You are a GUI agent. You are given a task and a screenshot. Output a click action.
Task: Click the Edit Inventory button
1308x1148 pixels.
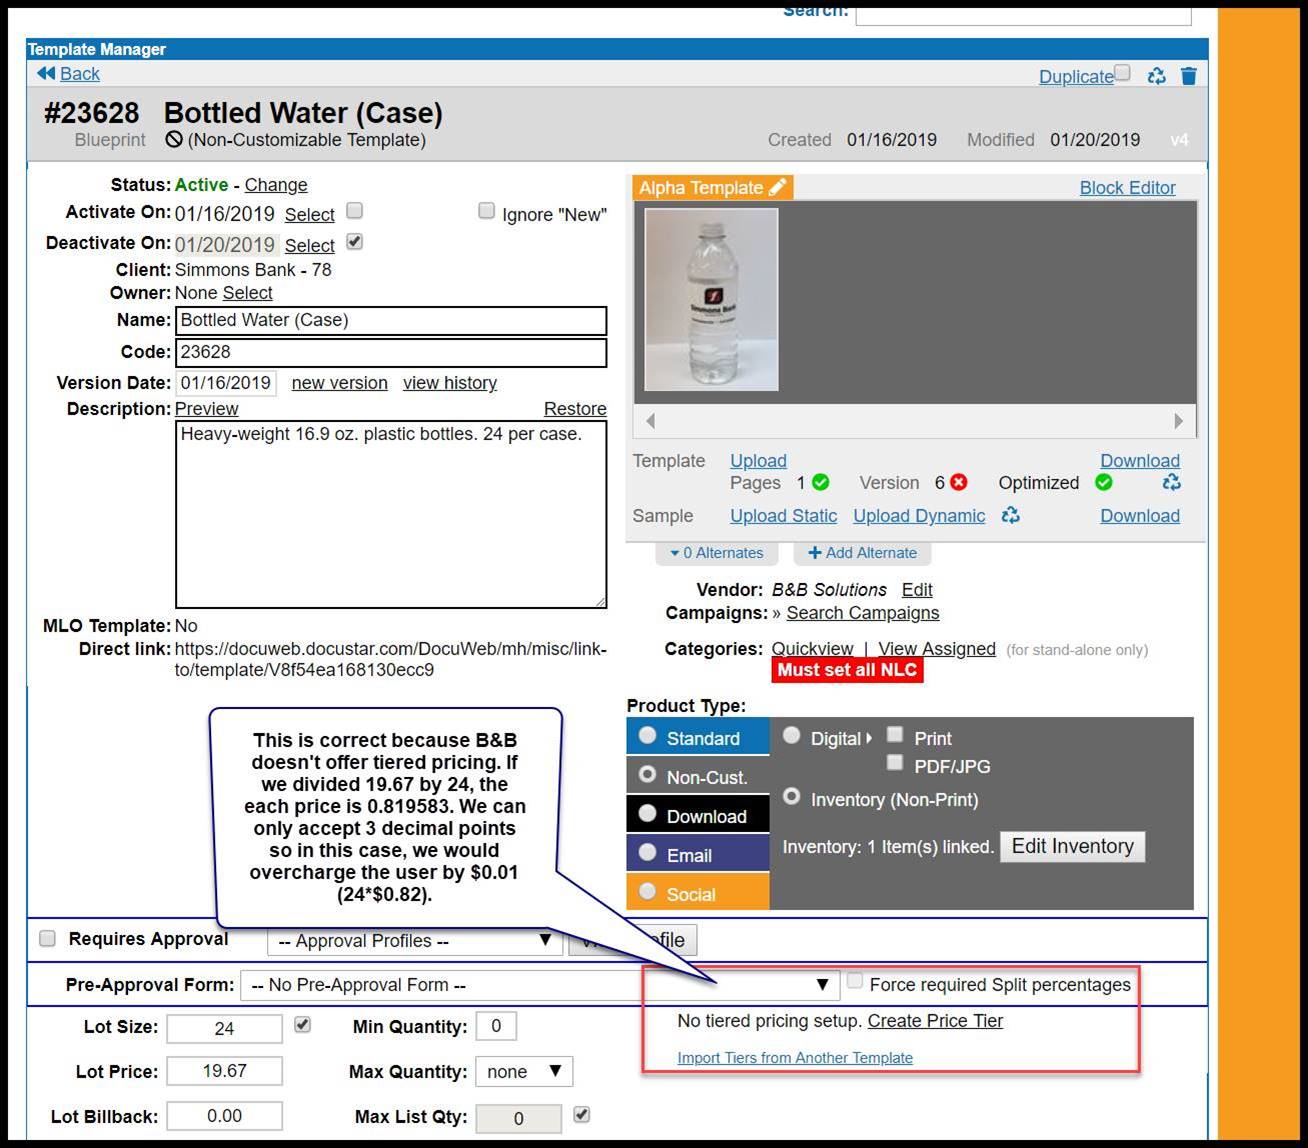(1072, 847)
